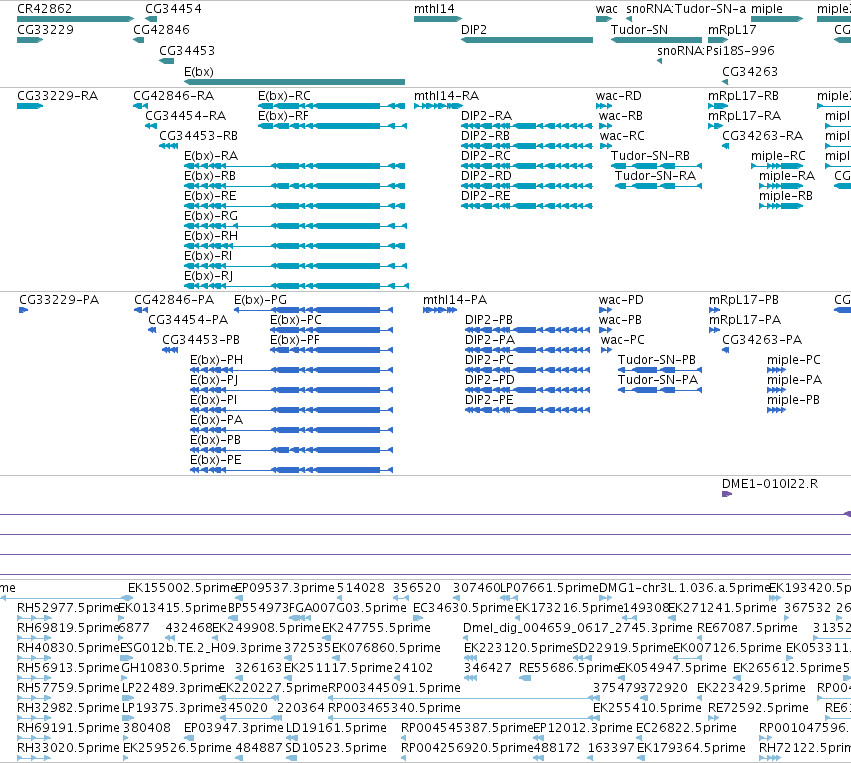This screenshot has height=763, width=851.
Task: Select protein E(bx)-PC
Action: (x=332, y=330)
